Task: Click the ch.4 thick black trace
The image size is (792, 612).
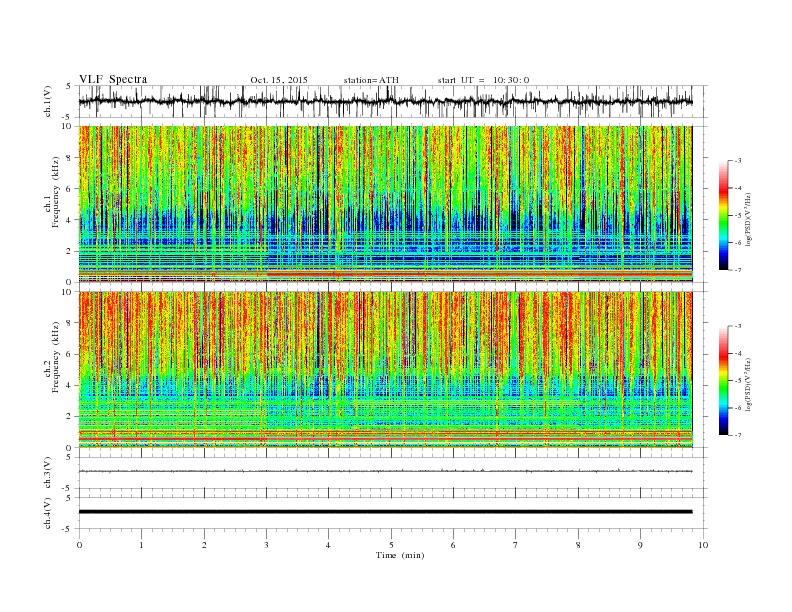Action: point(385,512)
